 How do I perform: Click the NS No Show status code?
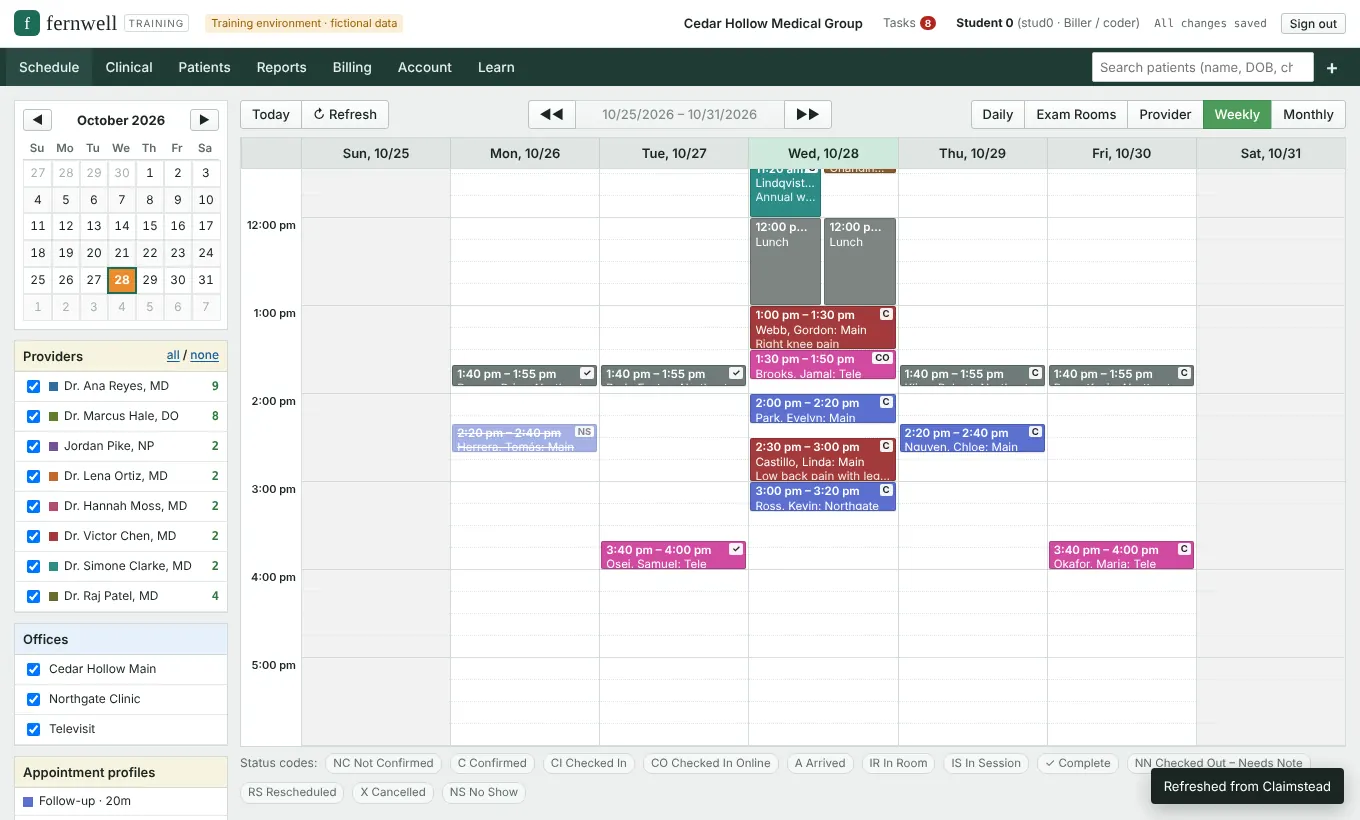[x=484, y=792]
